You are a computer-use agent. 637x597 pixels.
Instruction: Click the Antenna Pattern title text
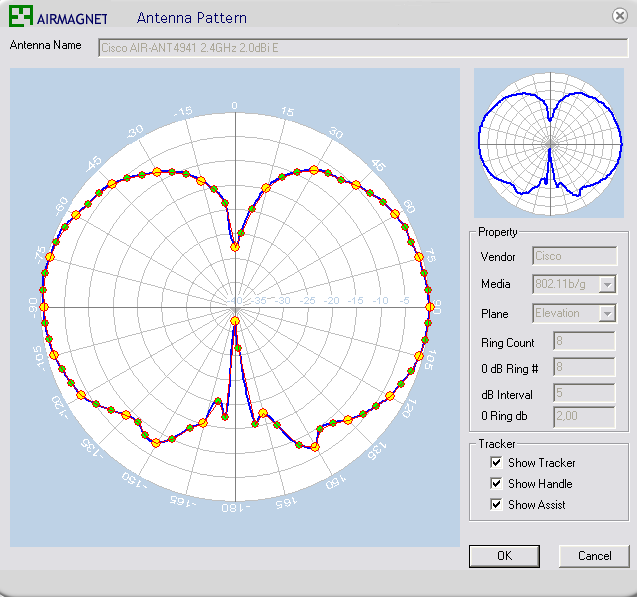[191, 18]
